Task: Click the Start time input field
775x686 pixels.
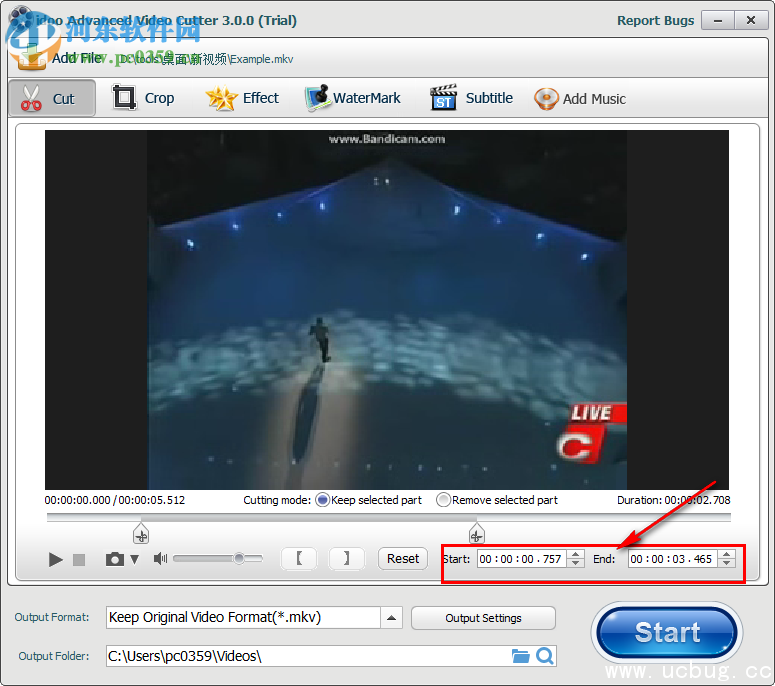Action: [x=522, y=559]
